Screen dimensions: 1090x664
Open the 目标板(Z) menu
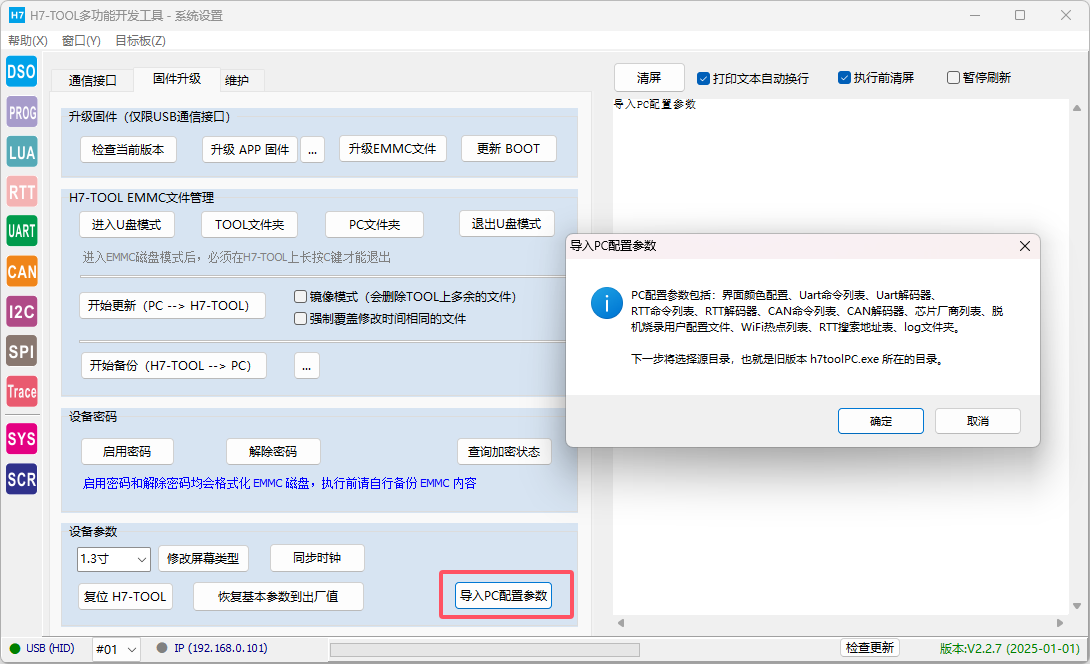pyautogui.click(x=140, y=41)
